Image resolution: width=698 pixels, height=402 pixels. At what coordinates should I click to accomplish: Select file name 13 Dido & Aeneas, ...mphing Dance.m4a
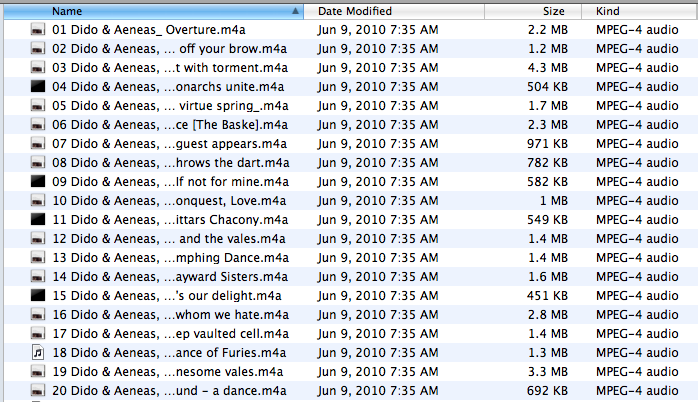(x=170, y=257)
